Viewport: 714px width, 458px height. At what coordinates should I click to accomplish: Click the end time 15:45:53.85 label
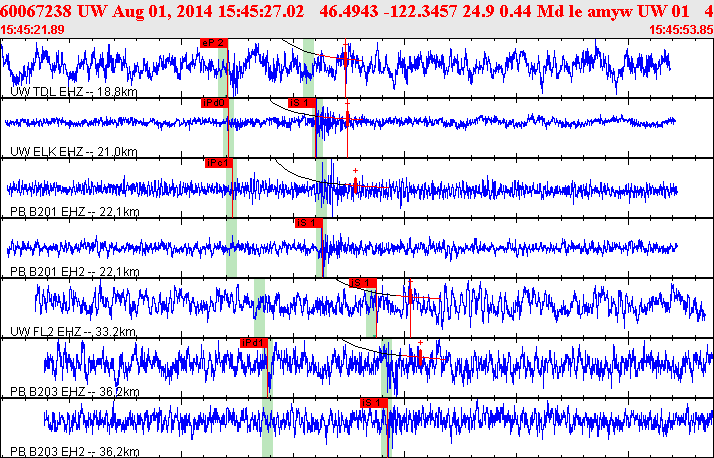point(681,29)
